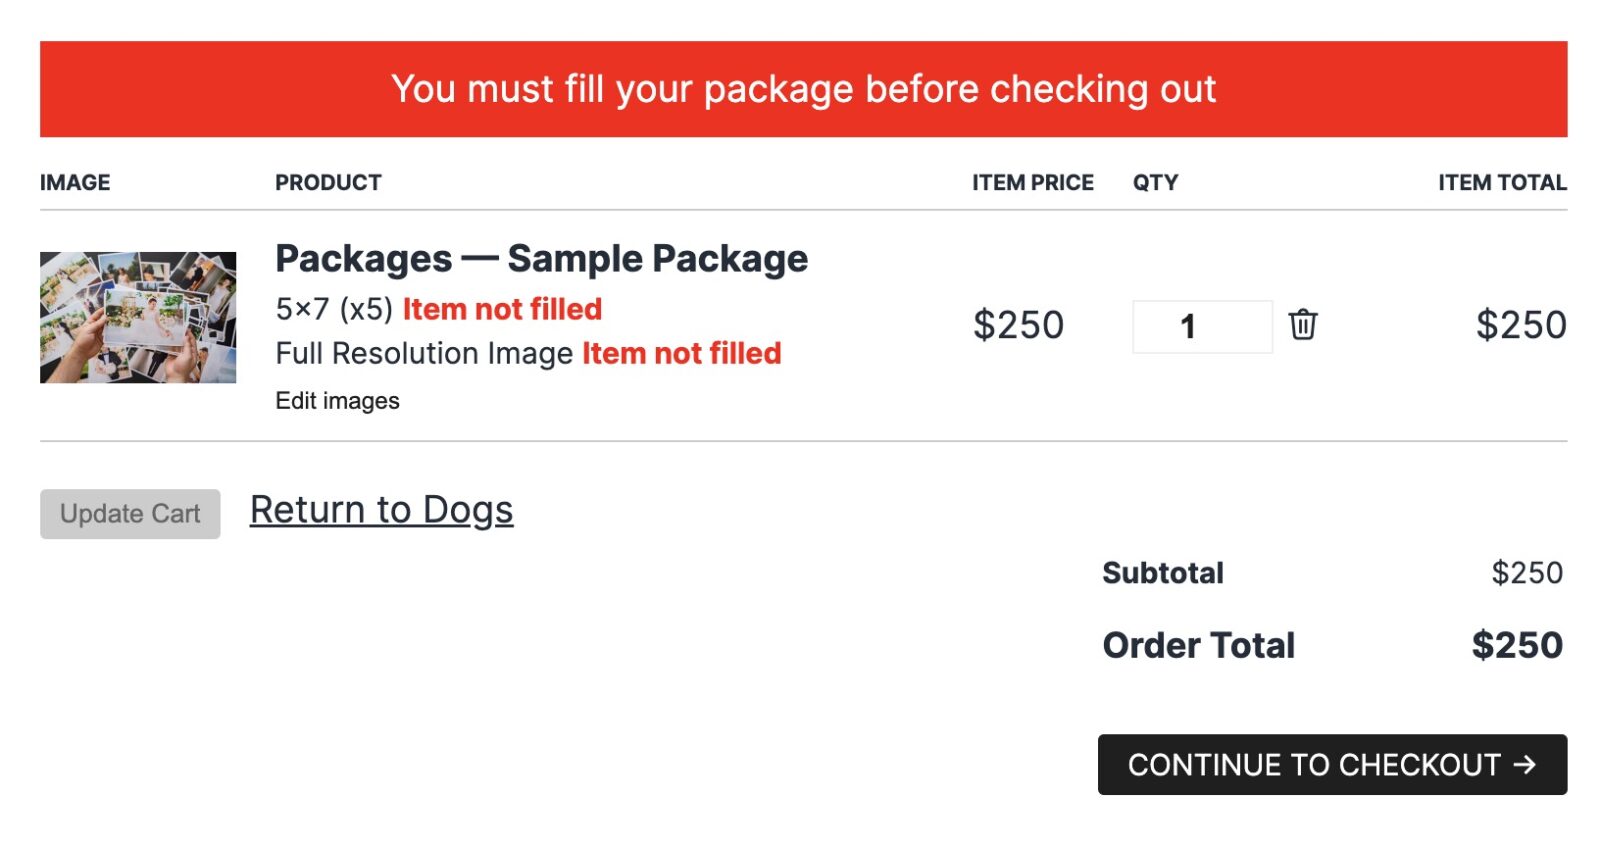The height and width of the screenshot is (847, 1600).
Task: Select the Packages — Sample Package title
Action: click(541, 259)
